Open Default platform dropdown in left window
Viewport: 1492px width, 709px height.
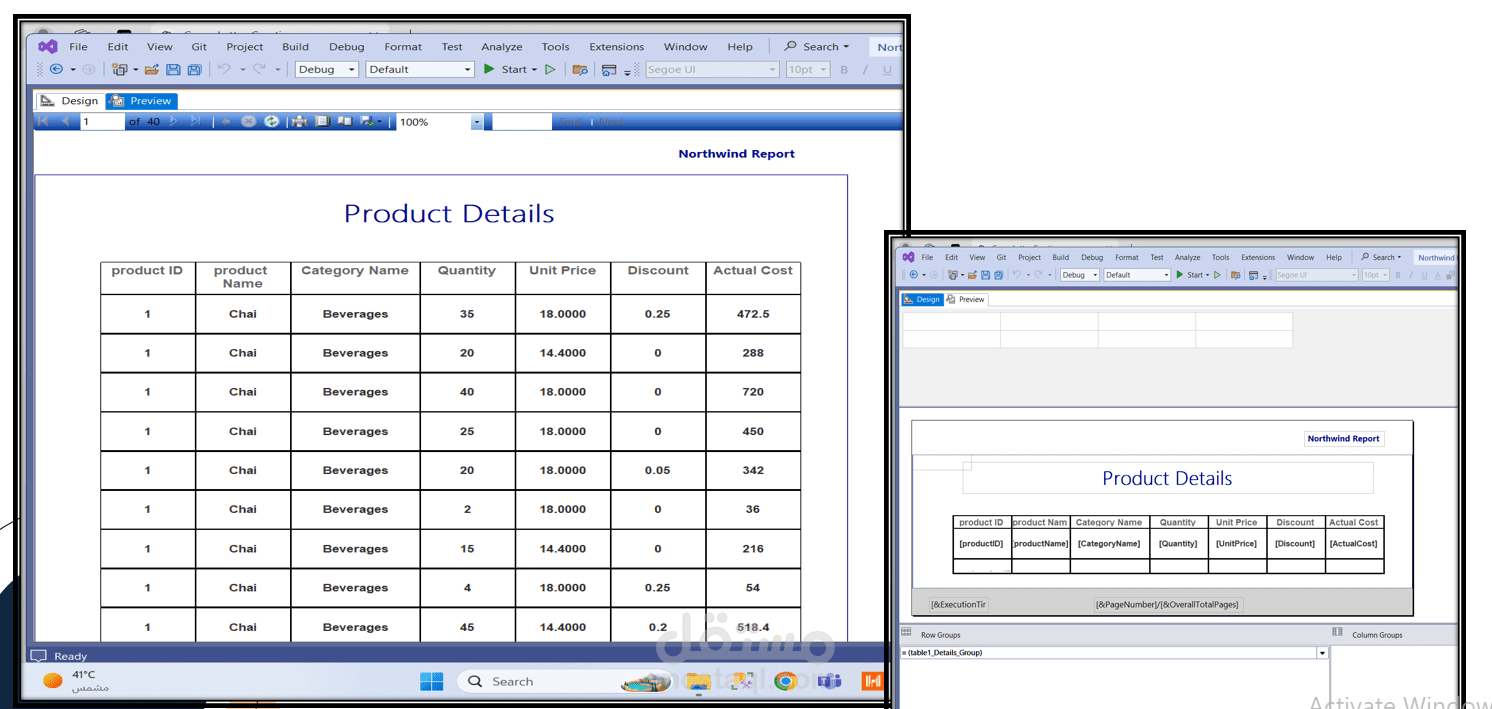(x=419, y=69)
